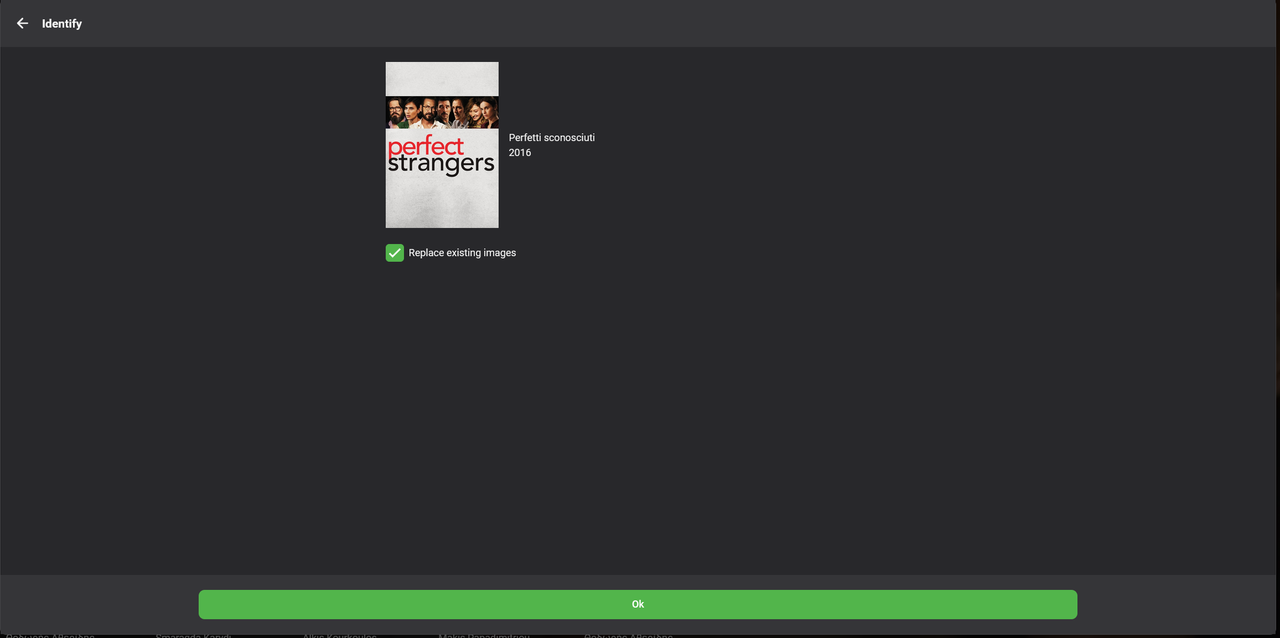1280x638 pixels.
Task: Click the Identify header title
Action: click(62, 23)
